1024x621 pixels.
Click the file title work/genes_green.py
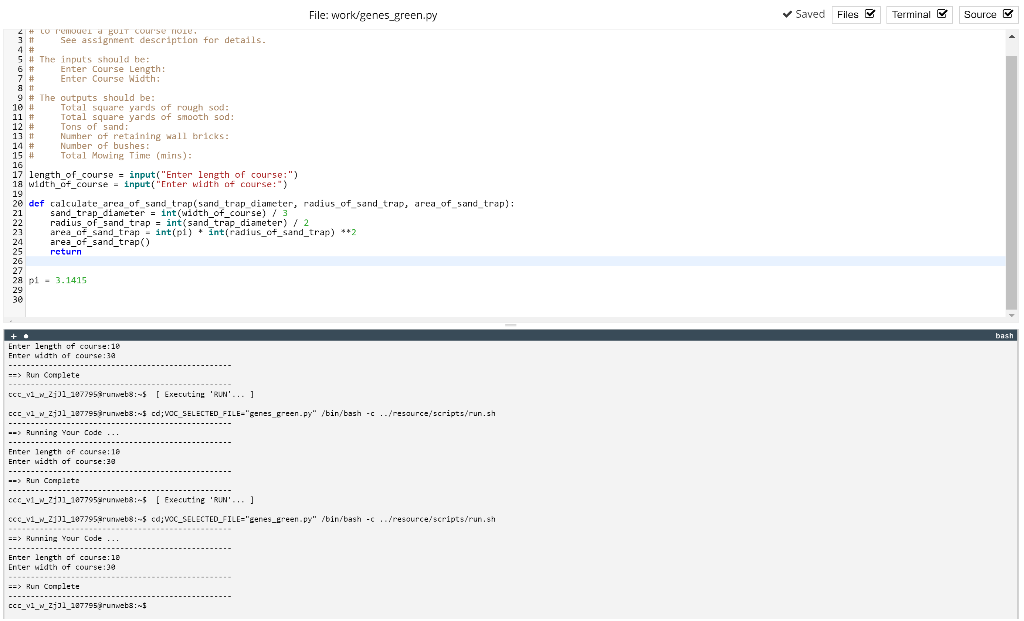373,15
